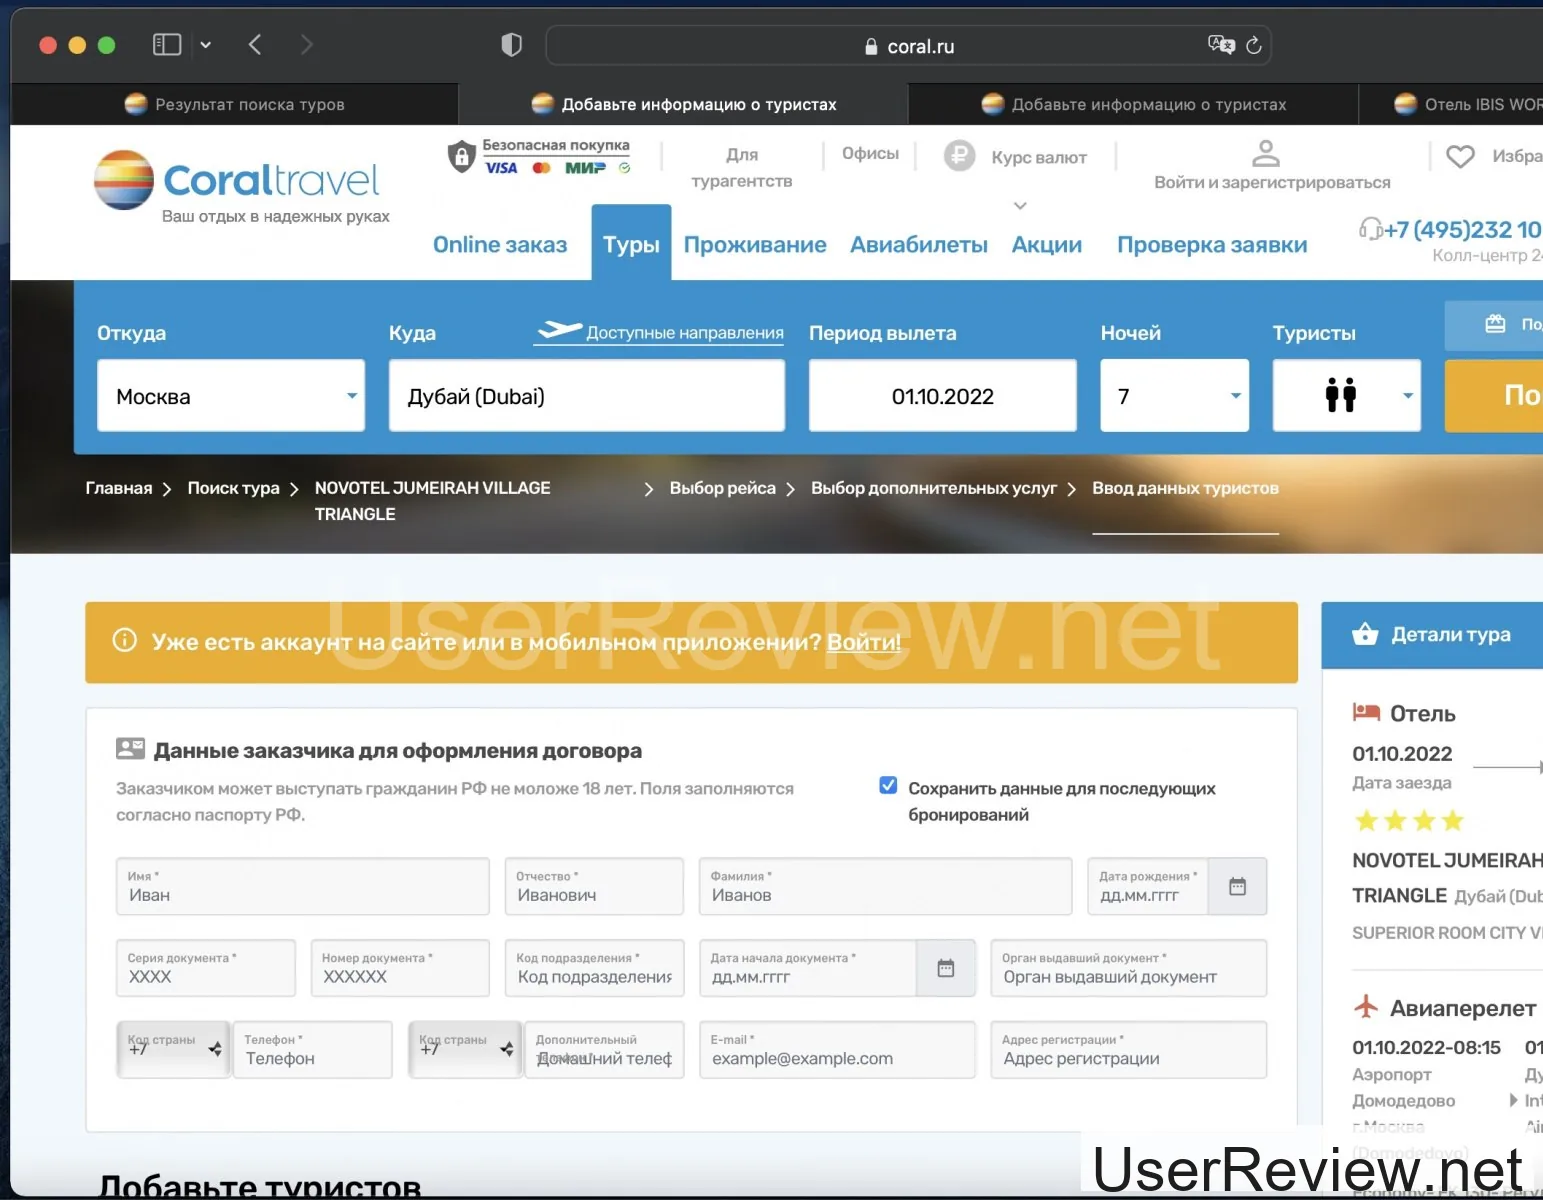Uncheck save data for future bookings

click(x=888, y=786)
